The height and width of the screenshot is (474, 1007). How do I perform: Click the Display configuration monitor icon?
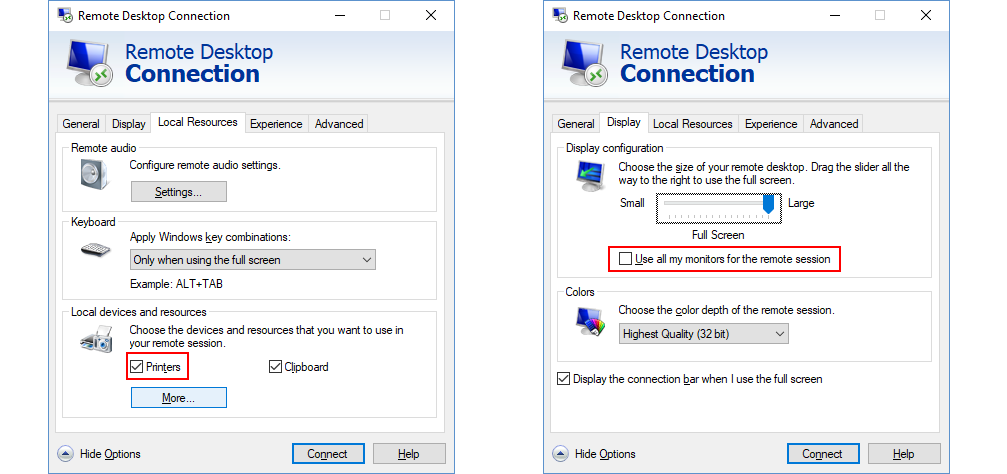(591, 177)
